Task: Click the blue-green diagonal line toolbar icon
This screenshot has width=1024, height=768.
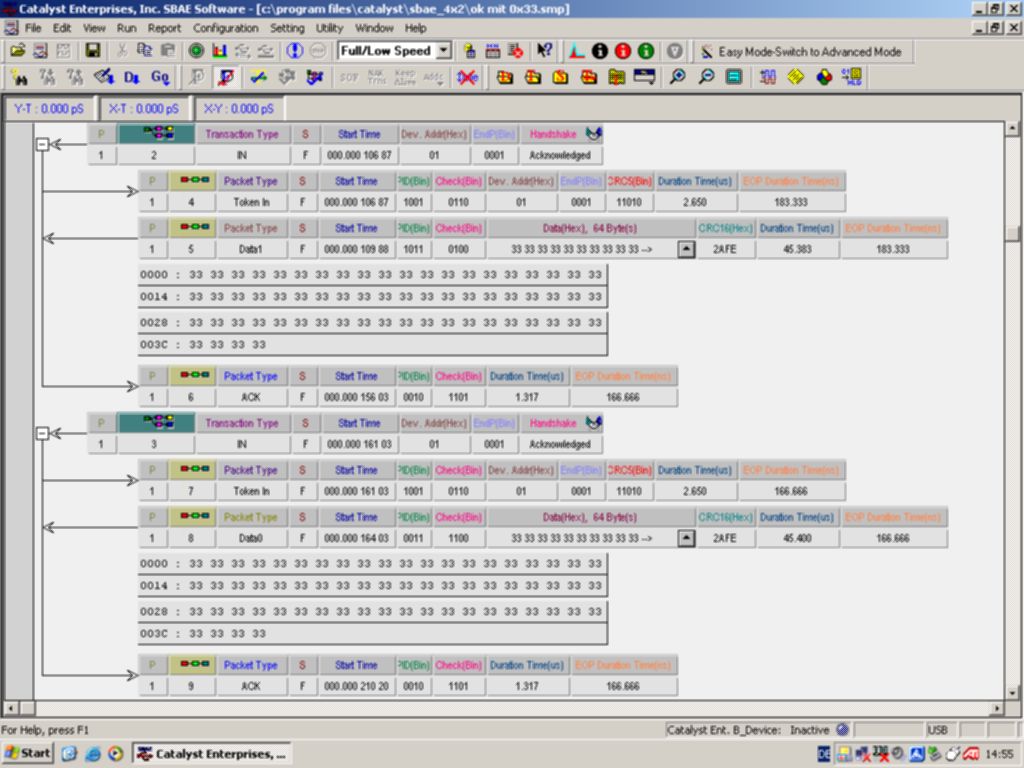Action: point(259,77)
